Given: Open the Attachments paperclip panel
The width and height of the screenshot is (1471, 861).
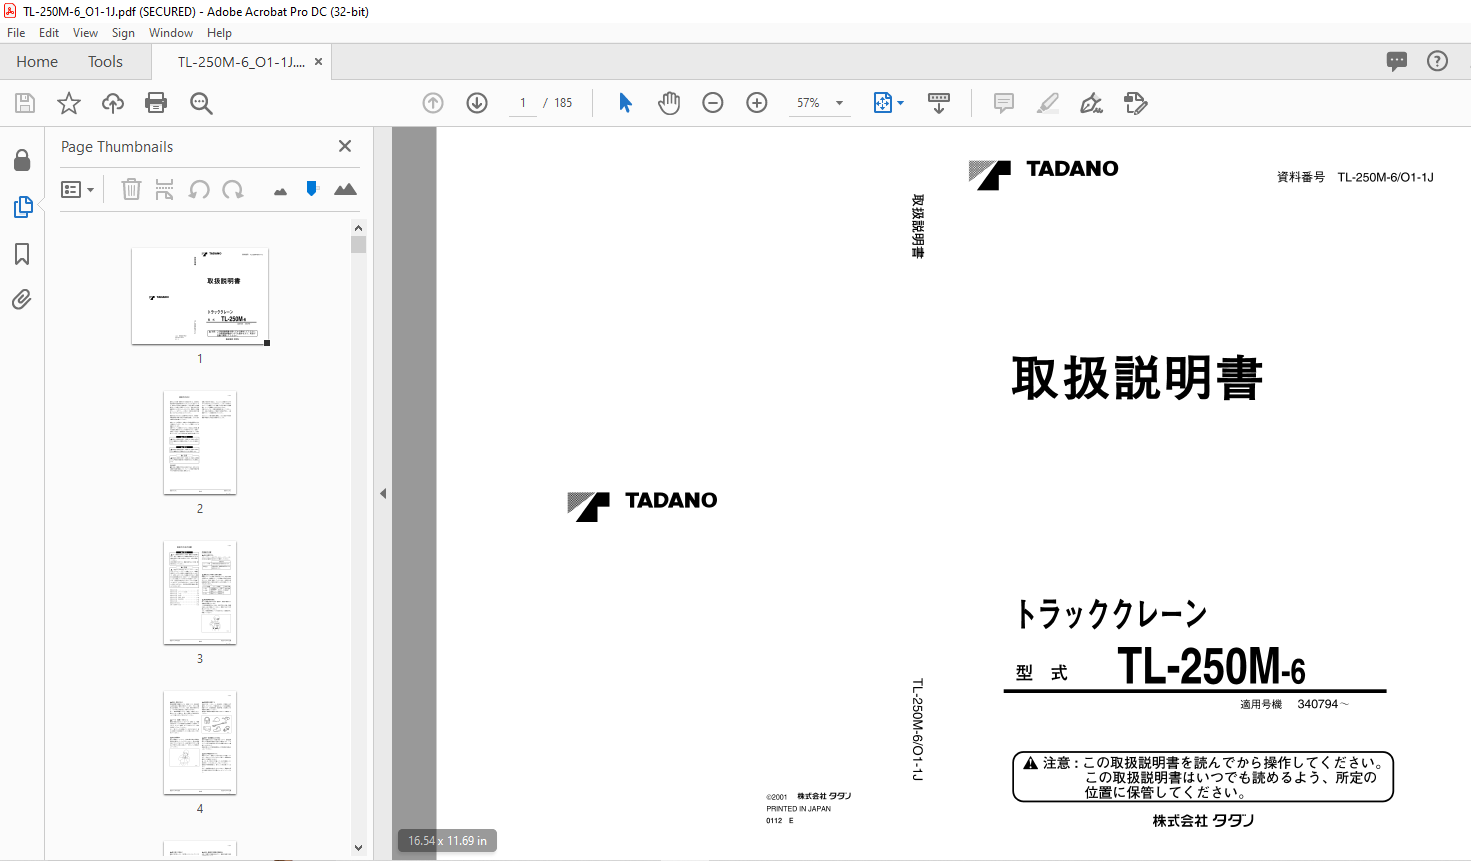Looking at the screenshot, I should [22, 299].
